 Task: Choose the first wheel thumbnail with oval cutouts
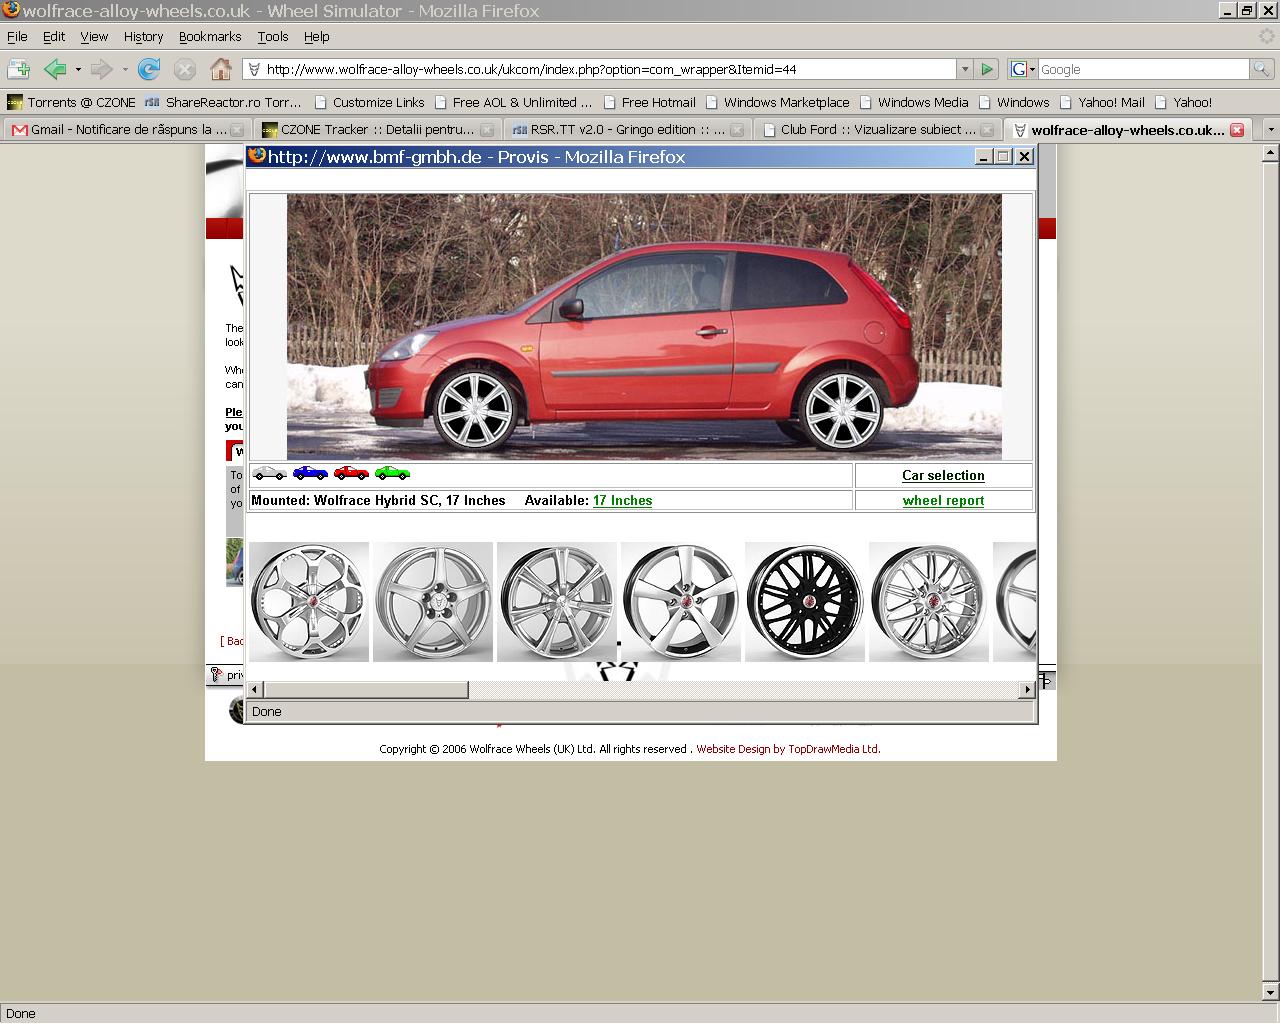click(309, 602)
